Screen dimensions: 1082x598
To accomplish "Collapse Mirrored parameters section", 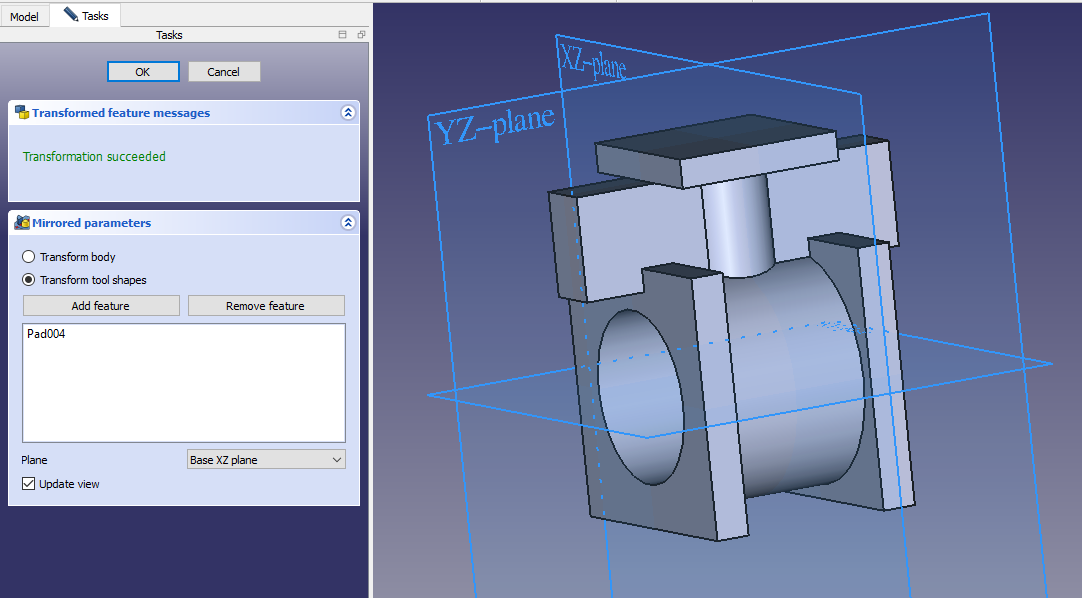I will coord(348,223).
